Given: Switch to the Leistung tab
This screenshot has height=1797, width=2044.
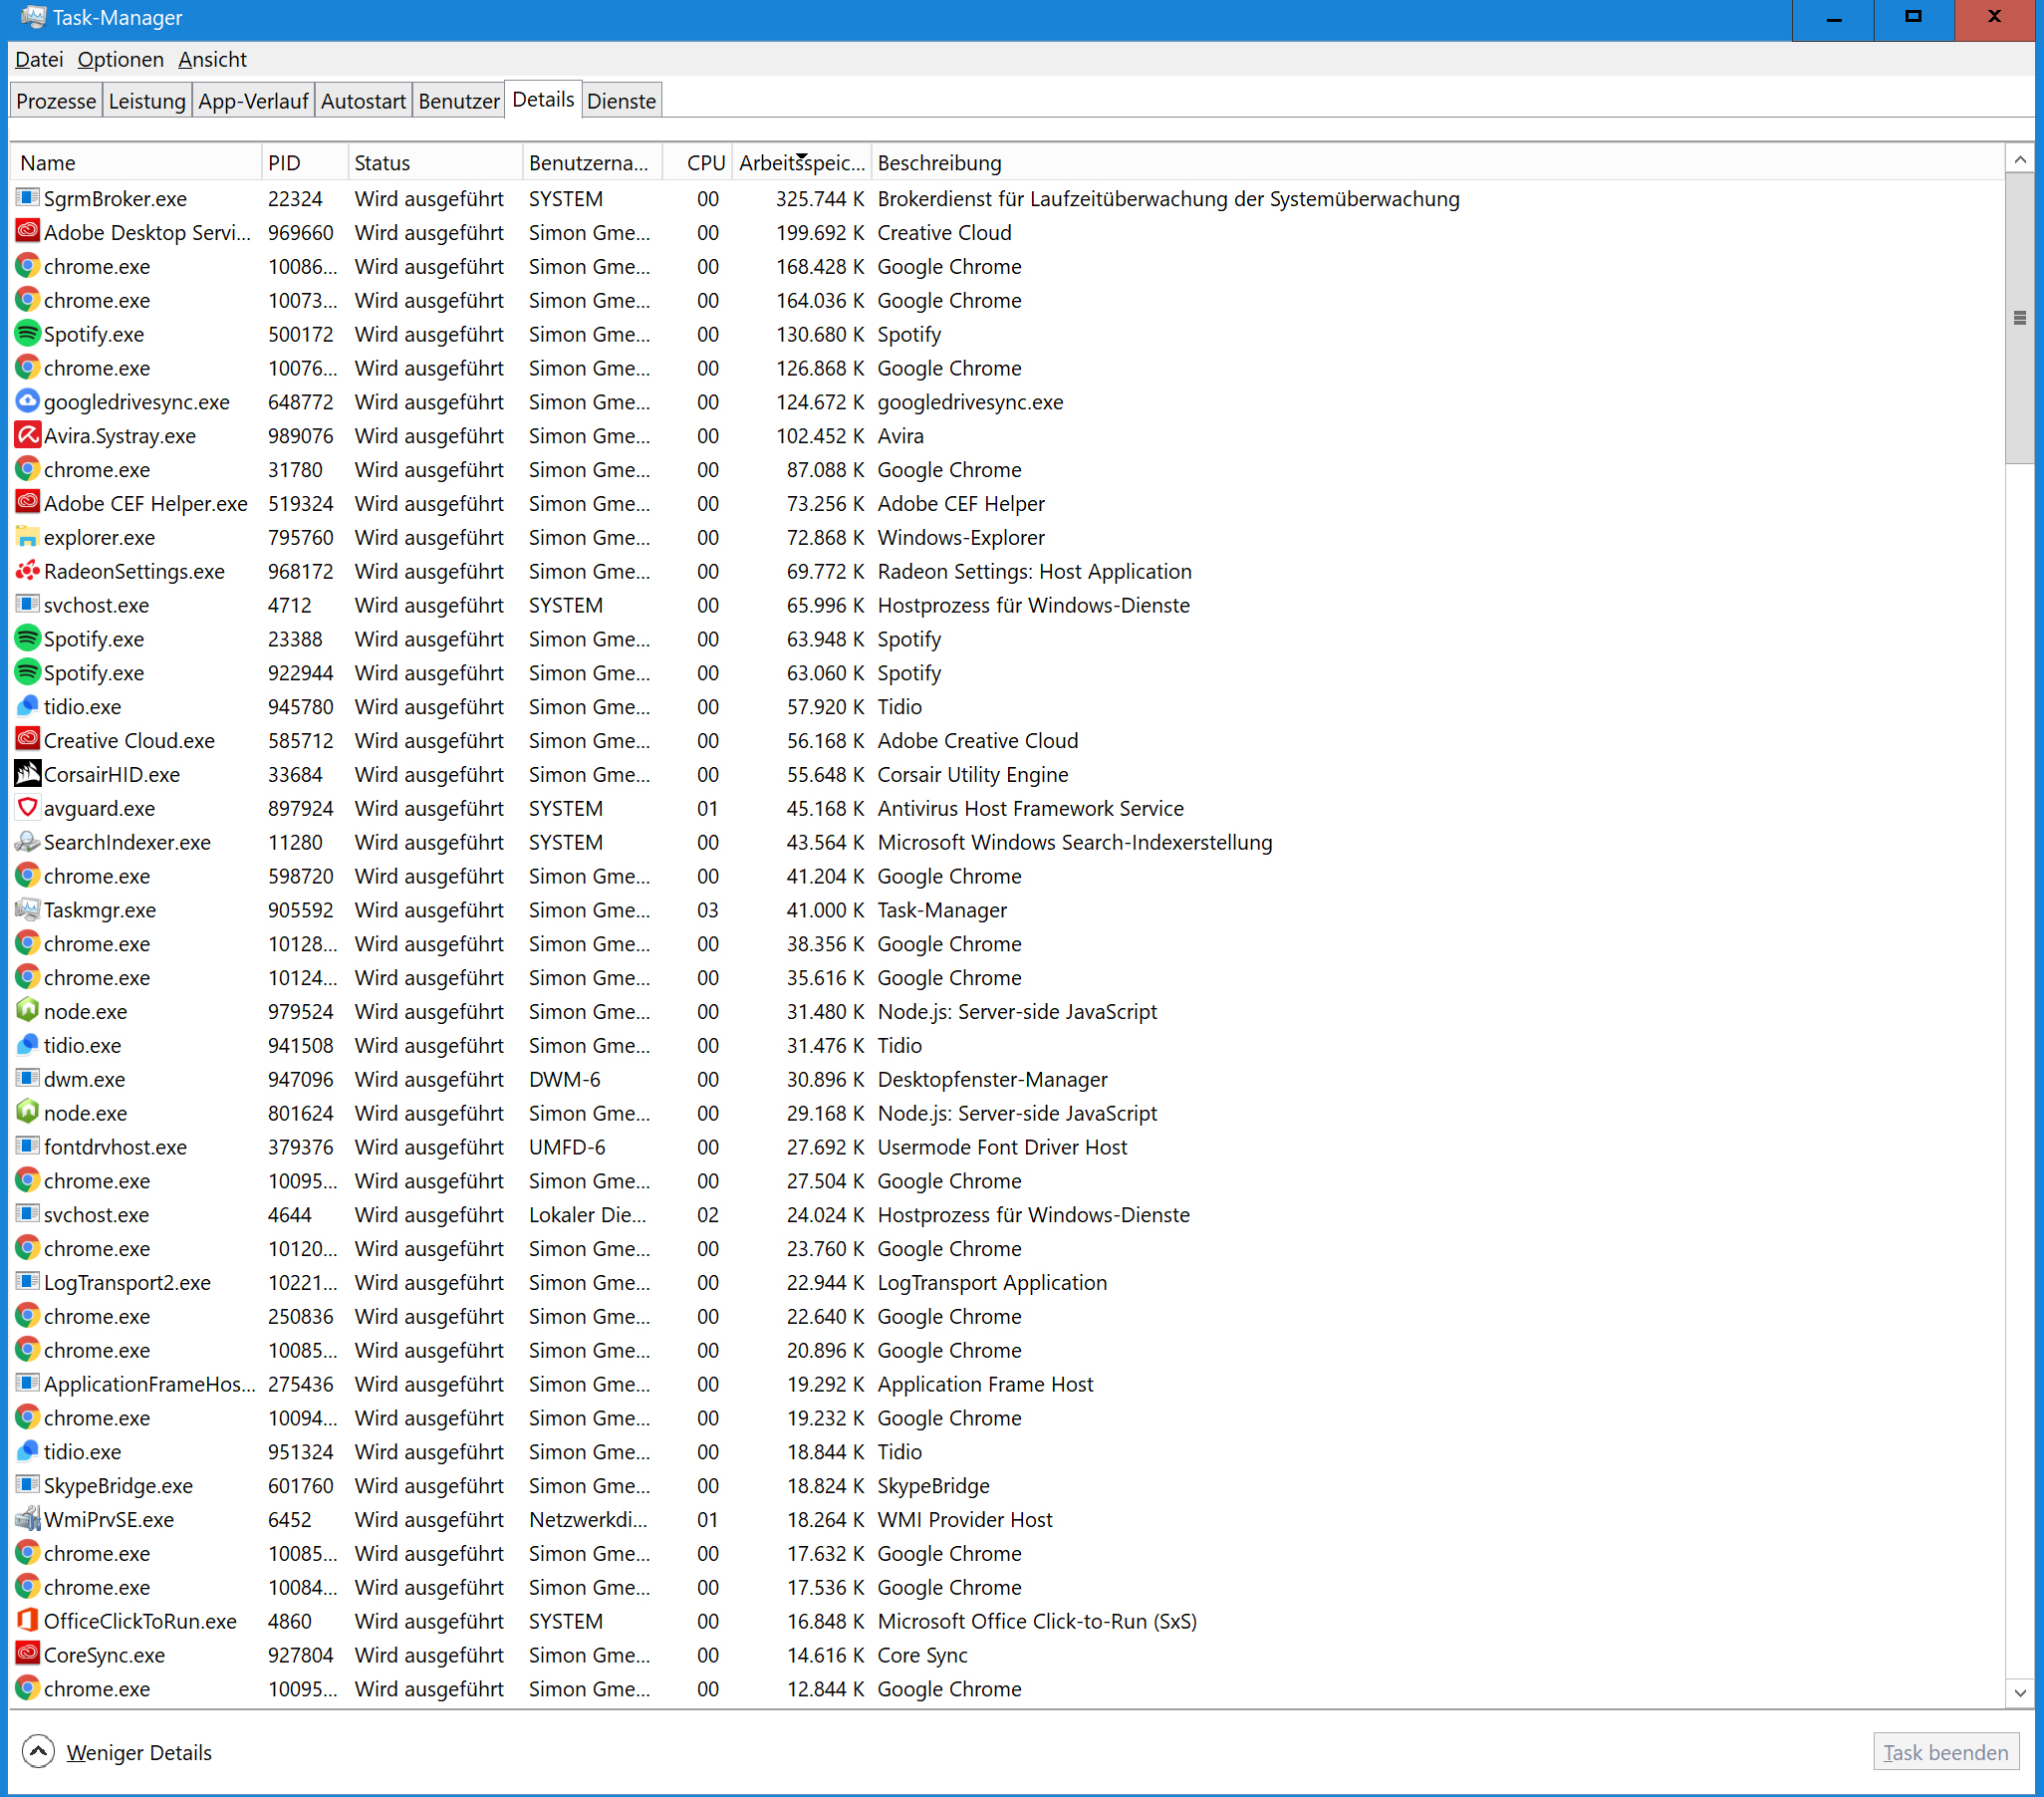Looking at the screenshot, I should click(147, 101).
